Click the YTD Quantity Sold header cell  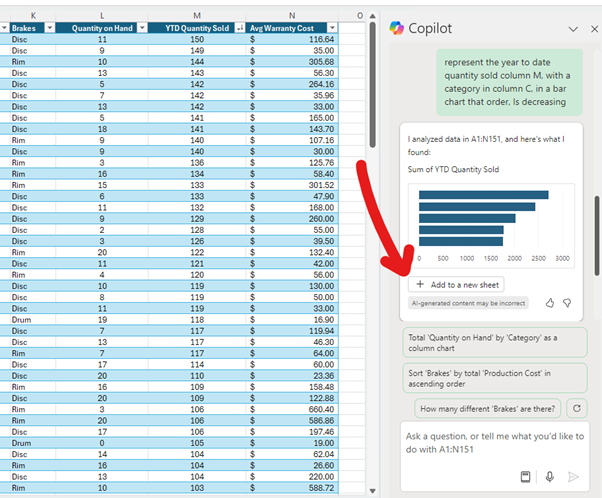(197, 28)
